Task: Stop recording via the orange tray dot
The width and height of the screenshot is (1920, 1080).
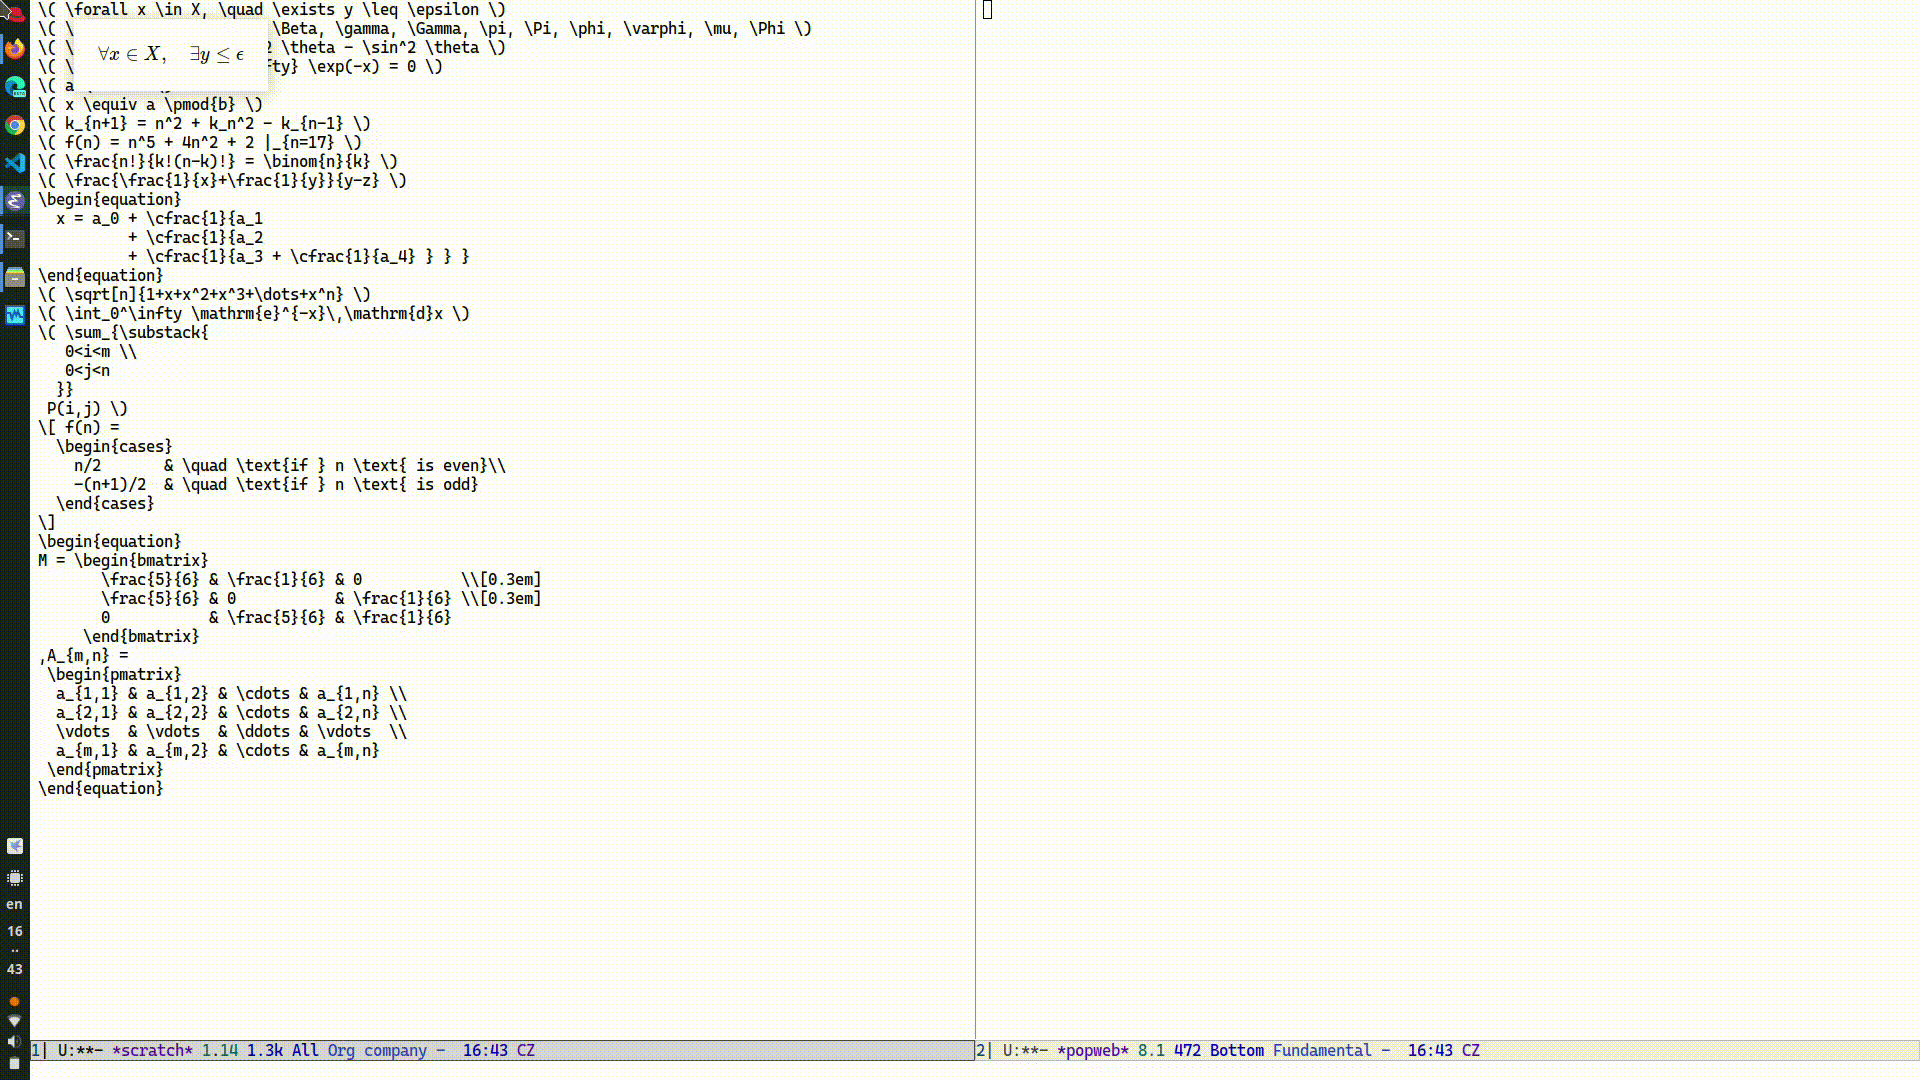Action: pos(14,1000)
